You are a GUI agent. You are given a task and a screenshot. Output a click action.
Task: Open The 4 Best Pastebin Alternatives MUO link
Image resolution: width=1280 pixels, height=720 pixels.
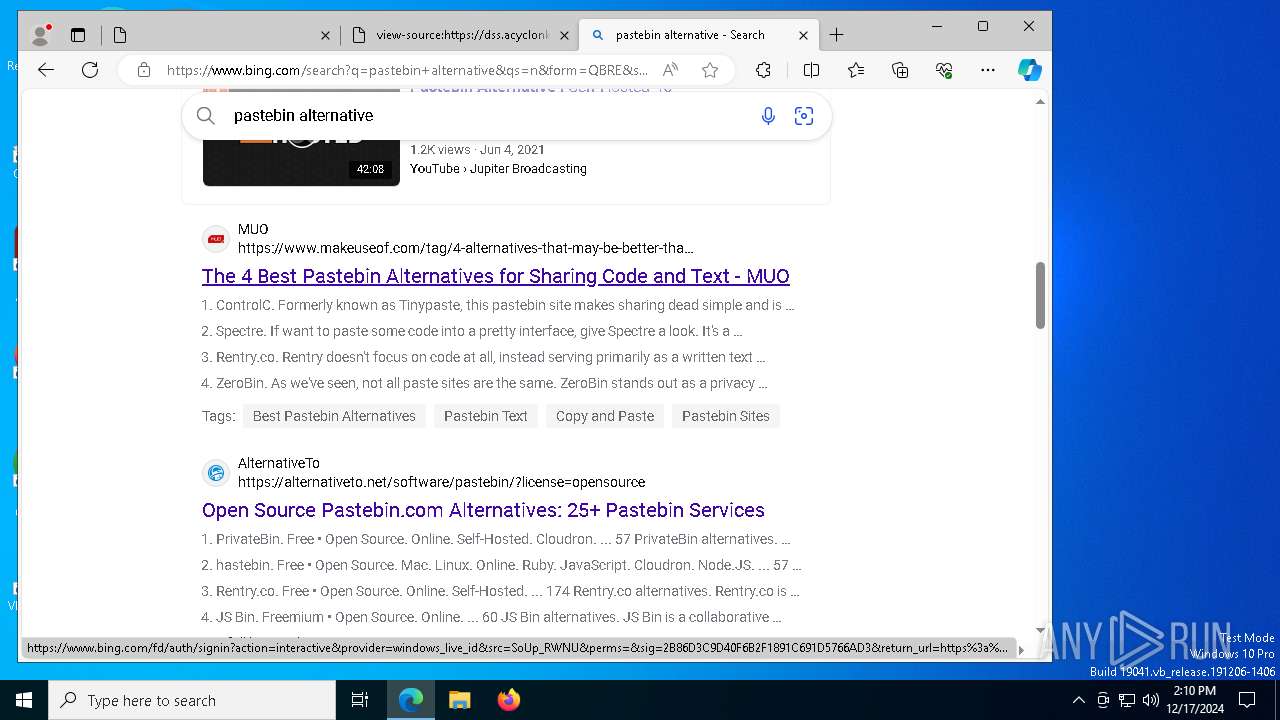point(496,276)
